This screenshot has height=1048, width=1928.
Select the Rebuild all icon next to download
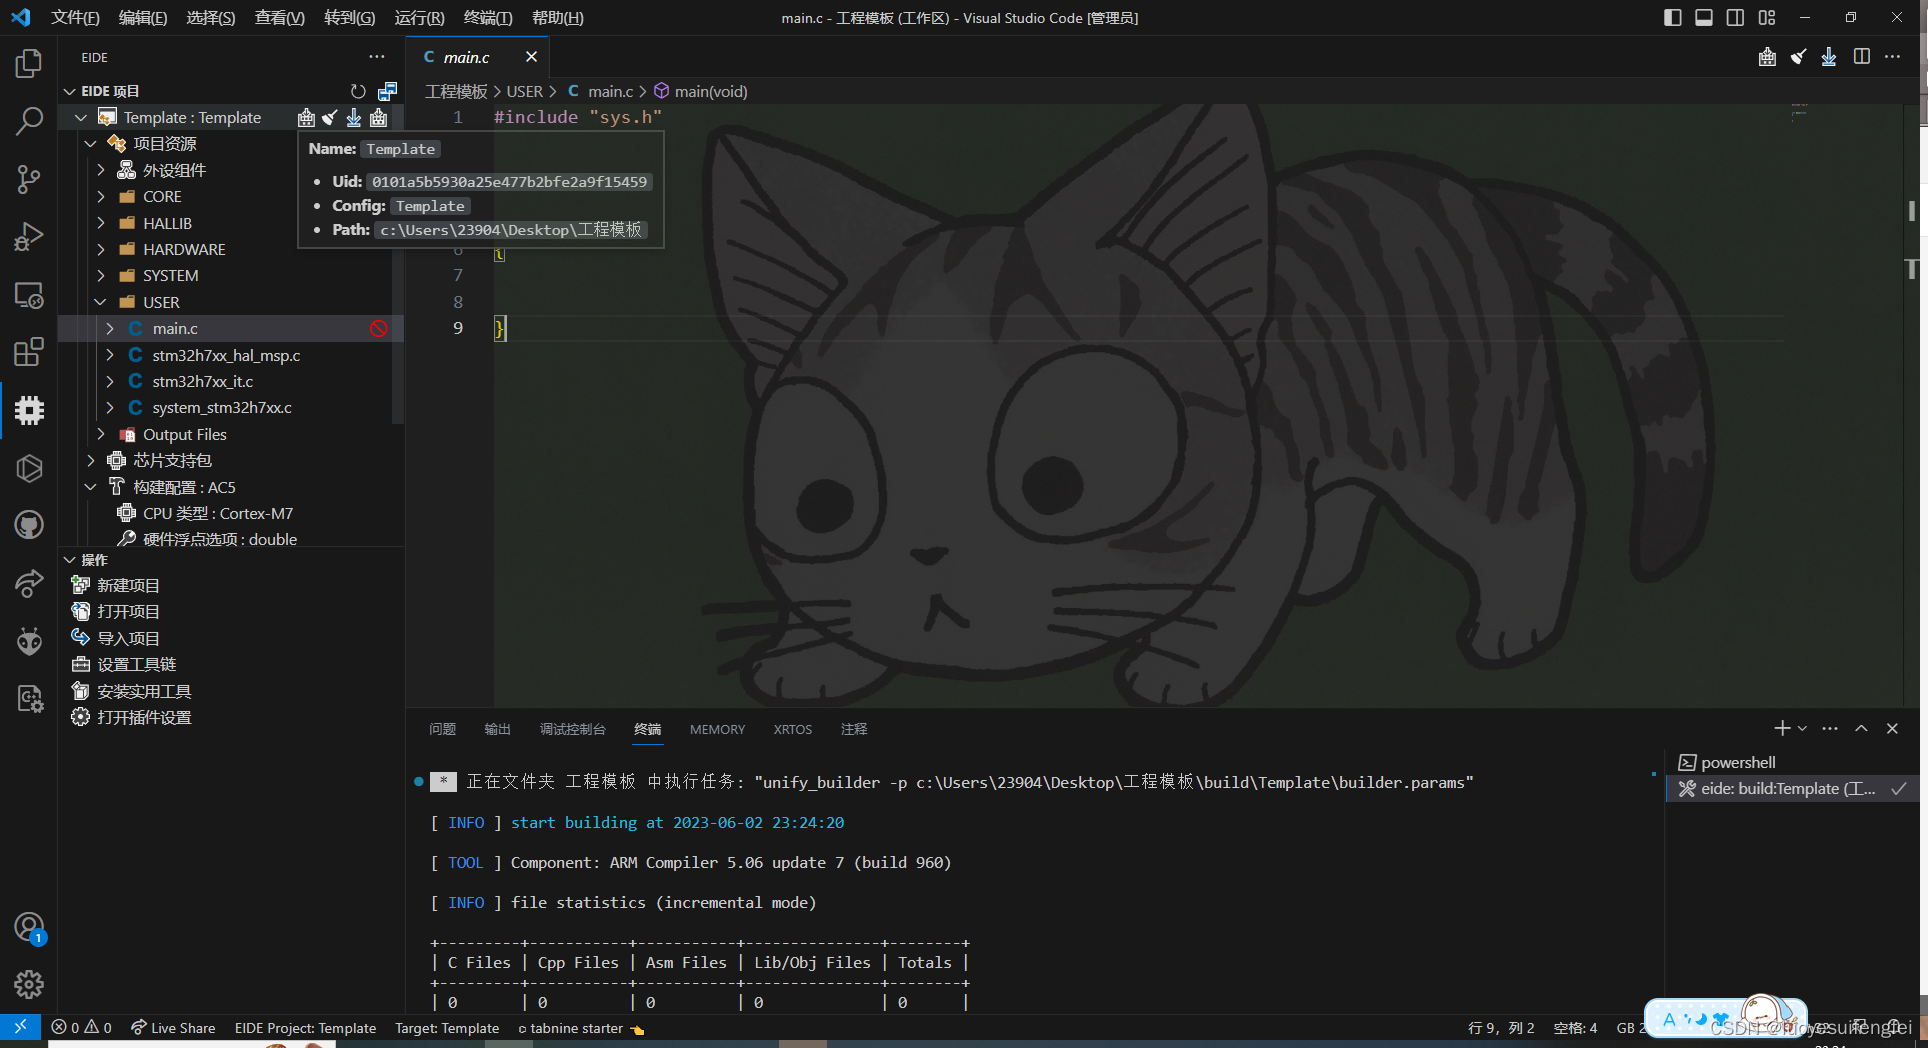[378, 117]
